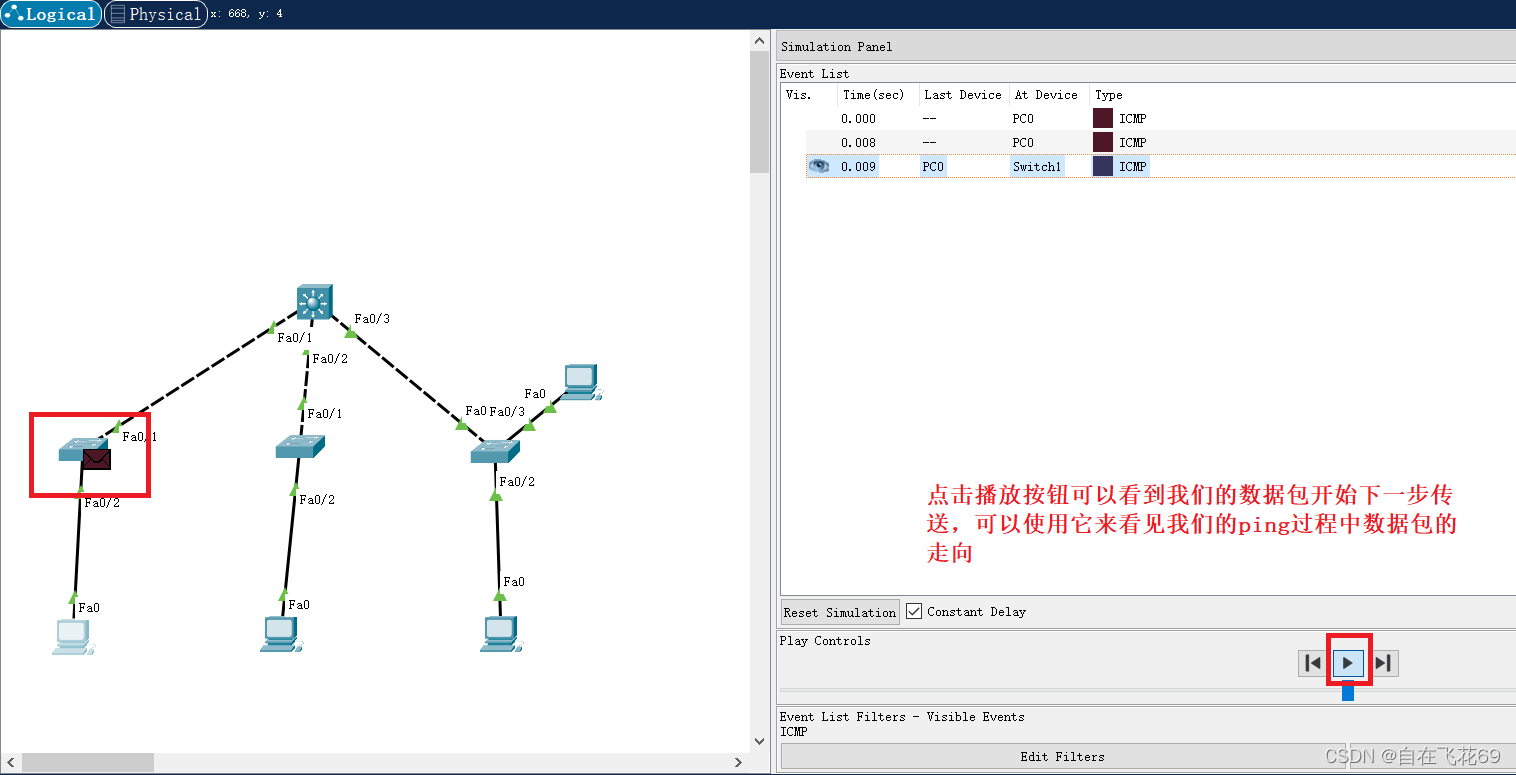
Task: Open the PDU colour square of the 0.009 event
Action: pyautogui.click(x=1103, y=166)
